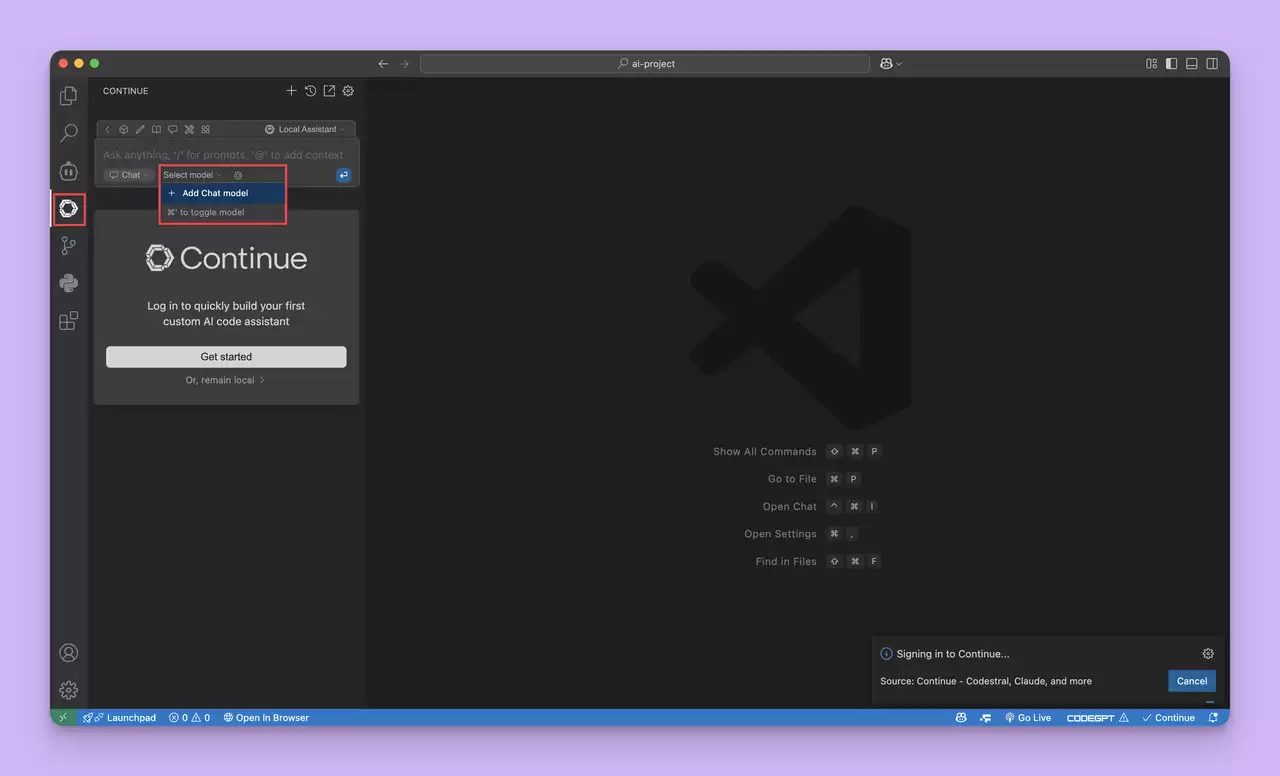
Task: Click the status bar icon left of Go Live
Action: point(985,718)
